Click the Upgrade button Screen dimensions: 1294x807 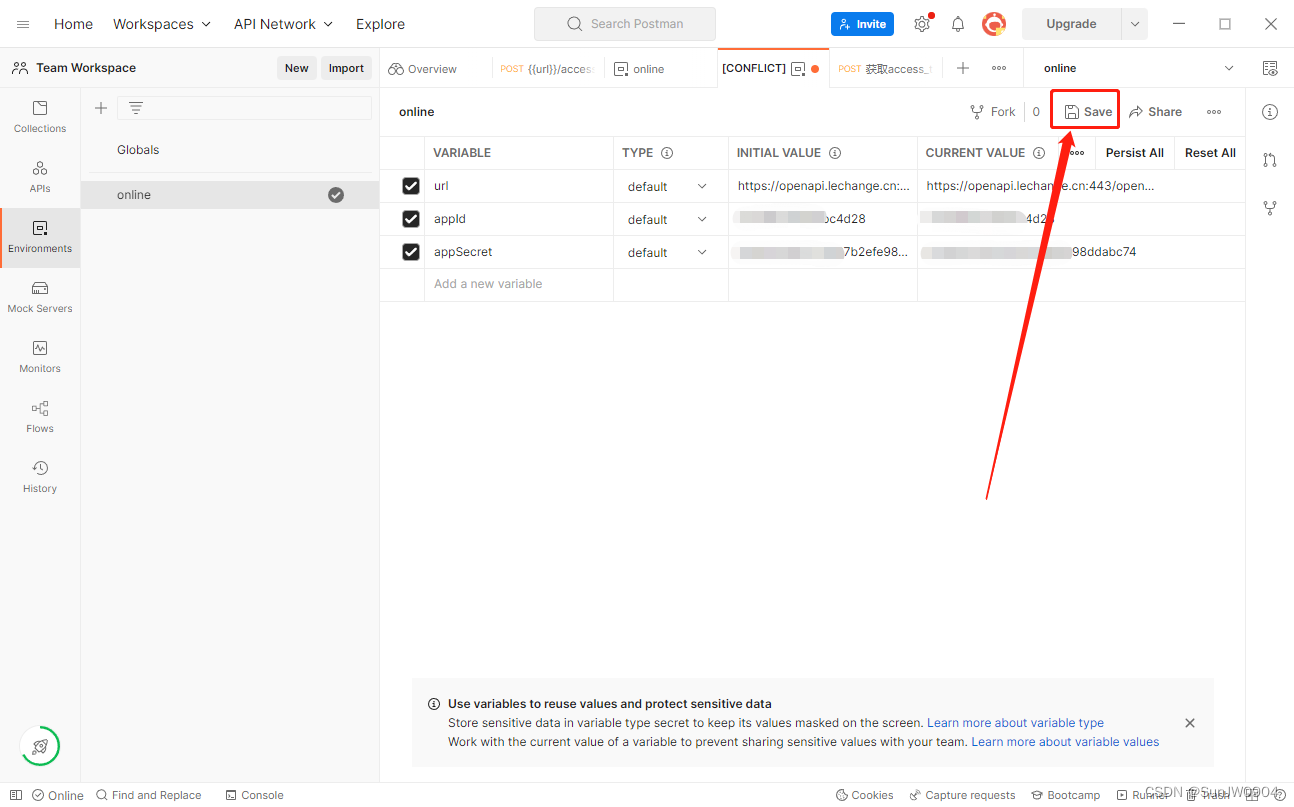click(x=1071, y=24)
